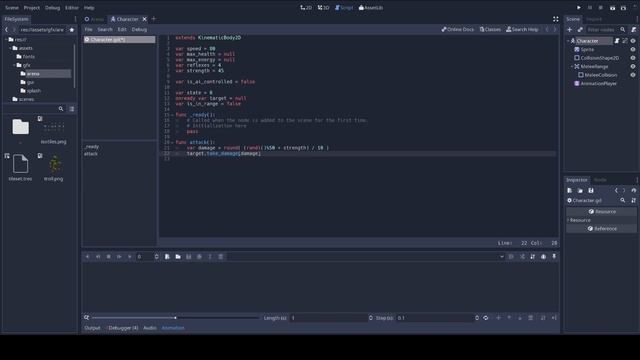Switch to the Output panel
This screenshot has height=360, width=640.
[x=92, y=328]
